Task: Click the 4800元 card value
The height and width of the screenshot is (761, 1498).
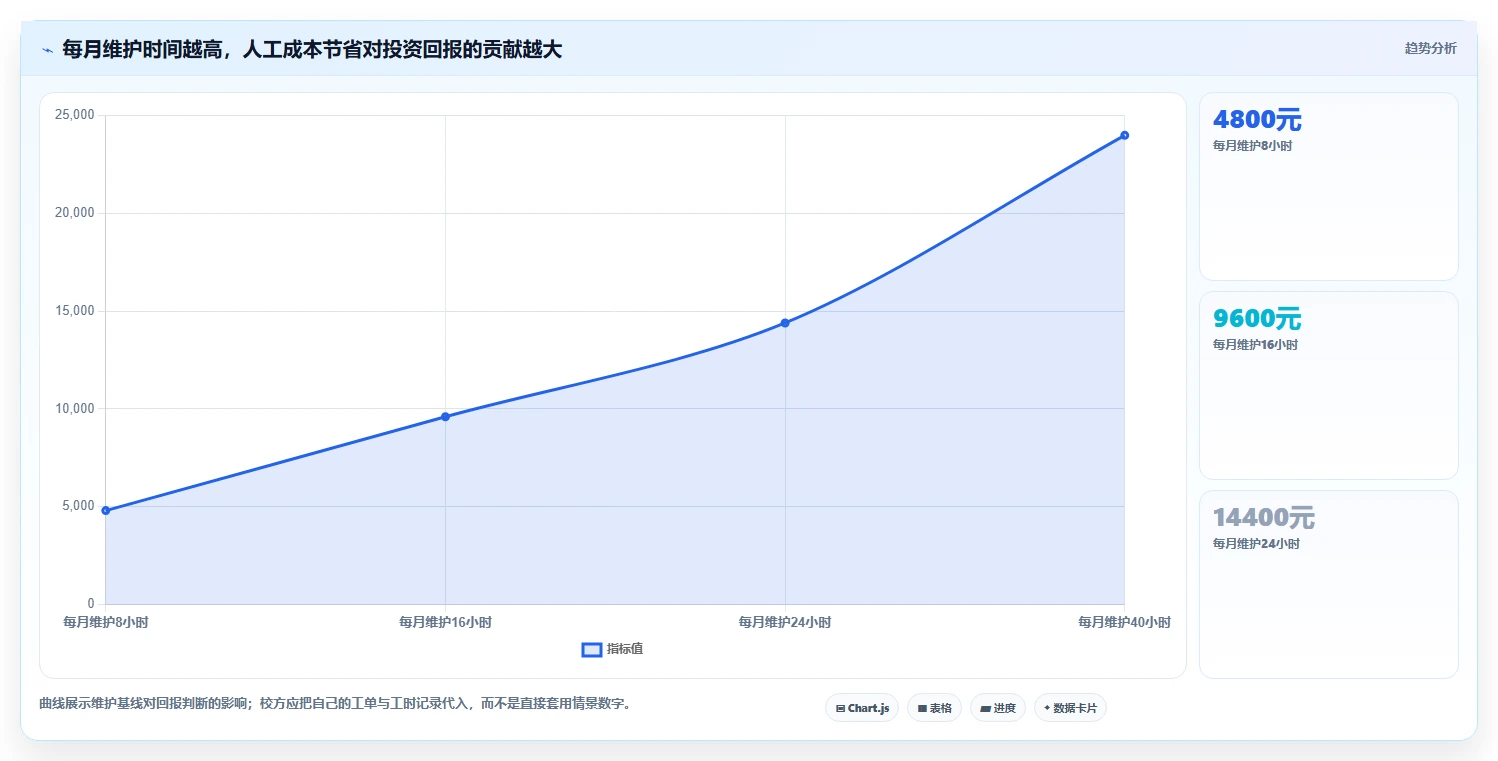Action: [x=1257, y=120]
